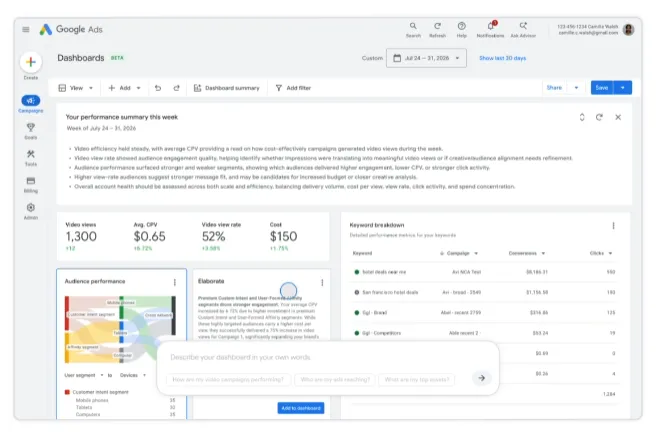Expand or collapse performance summary card
663x441 pixels.
[582, 117]
